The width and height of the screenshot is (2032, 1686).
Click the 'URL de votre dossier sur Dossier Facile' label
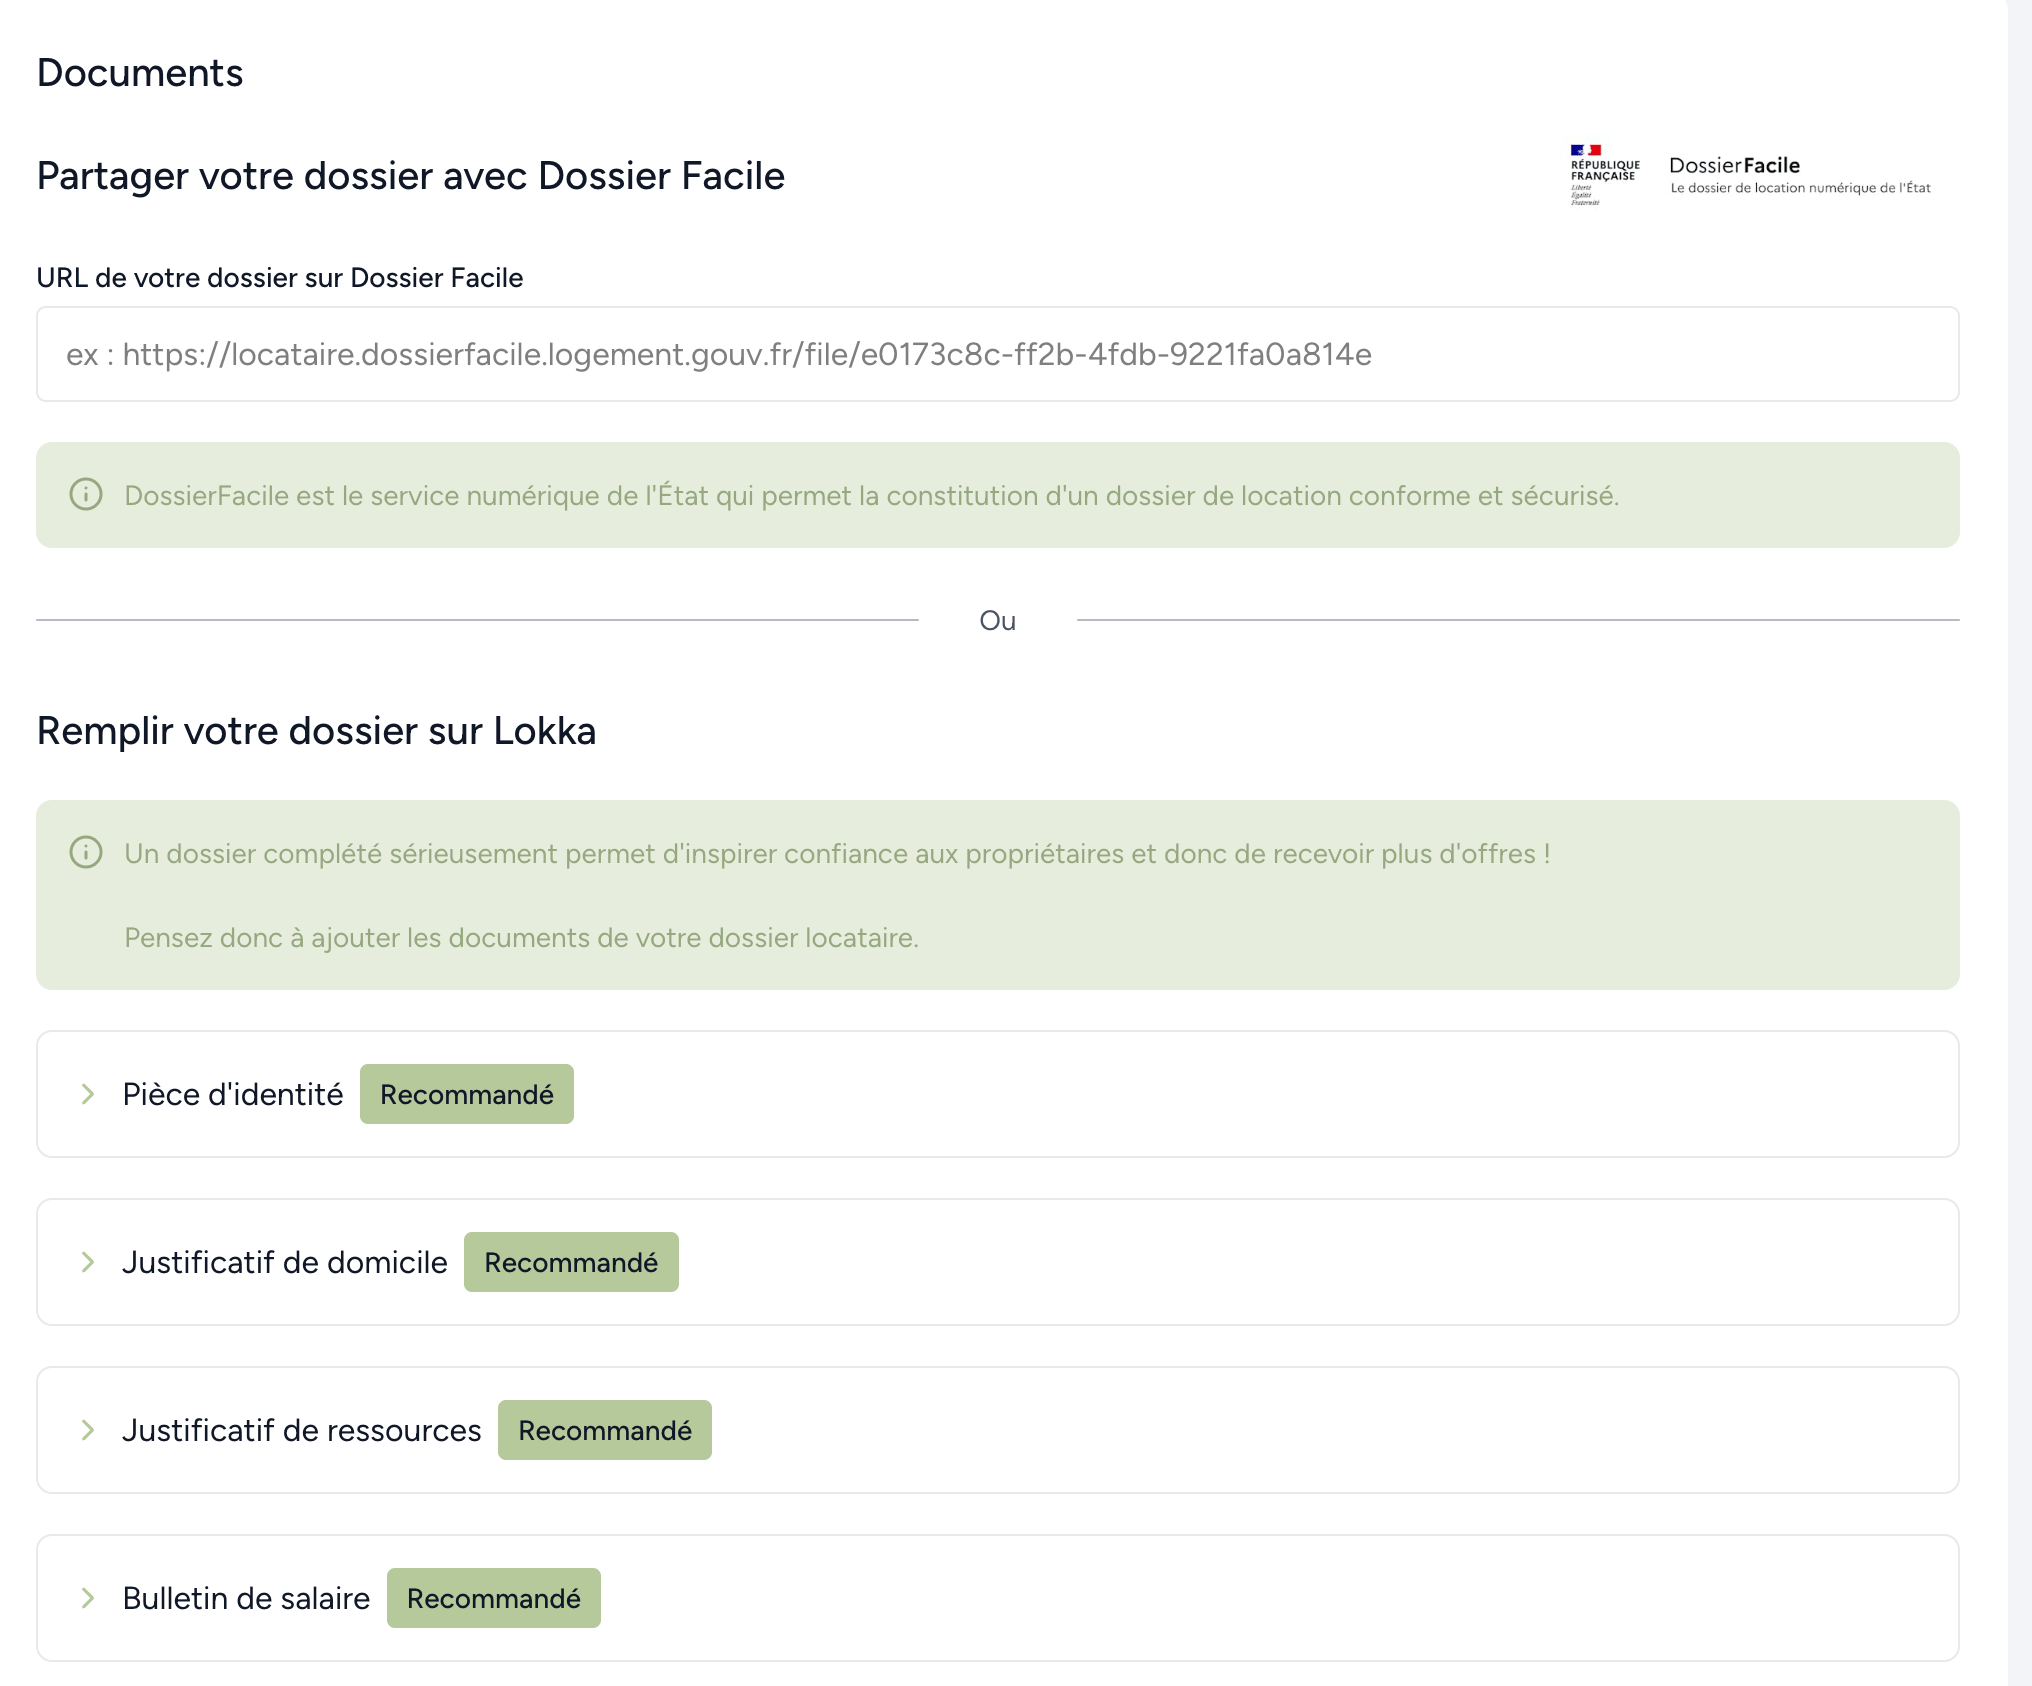pyautogui.click(x=280, y=278)
